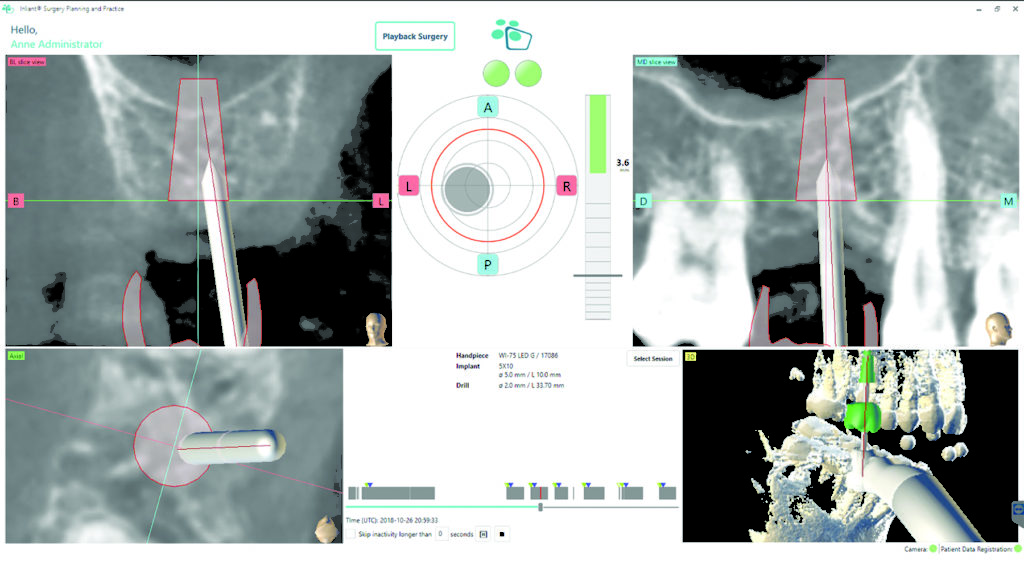Screen dimensions: 1024x563
Task: Click the P posterior marker on the target
Action: click(488, 265)
